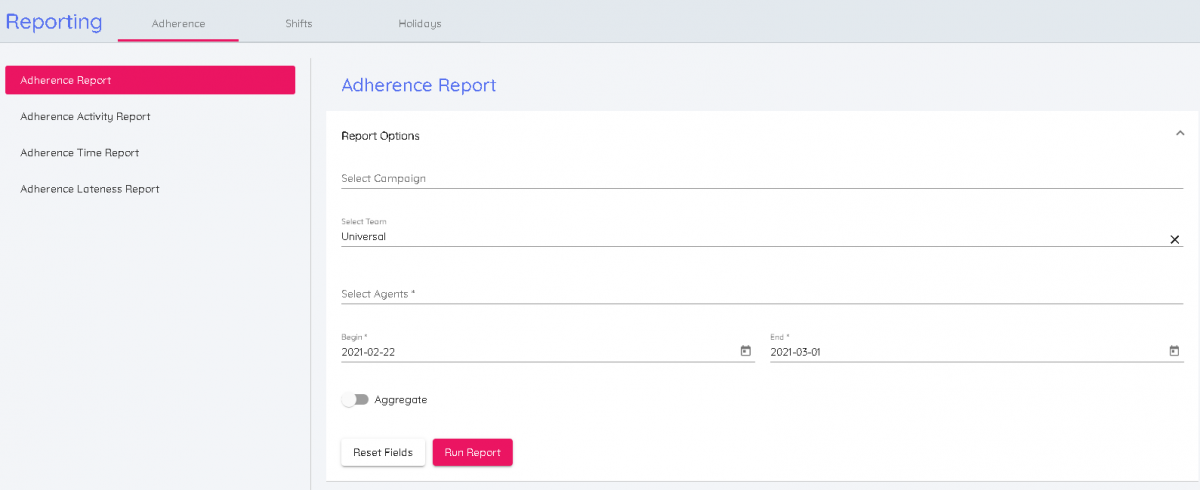Click the Reporting title in header

54,22
